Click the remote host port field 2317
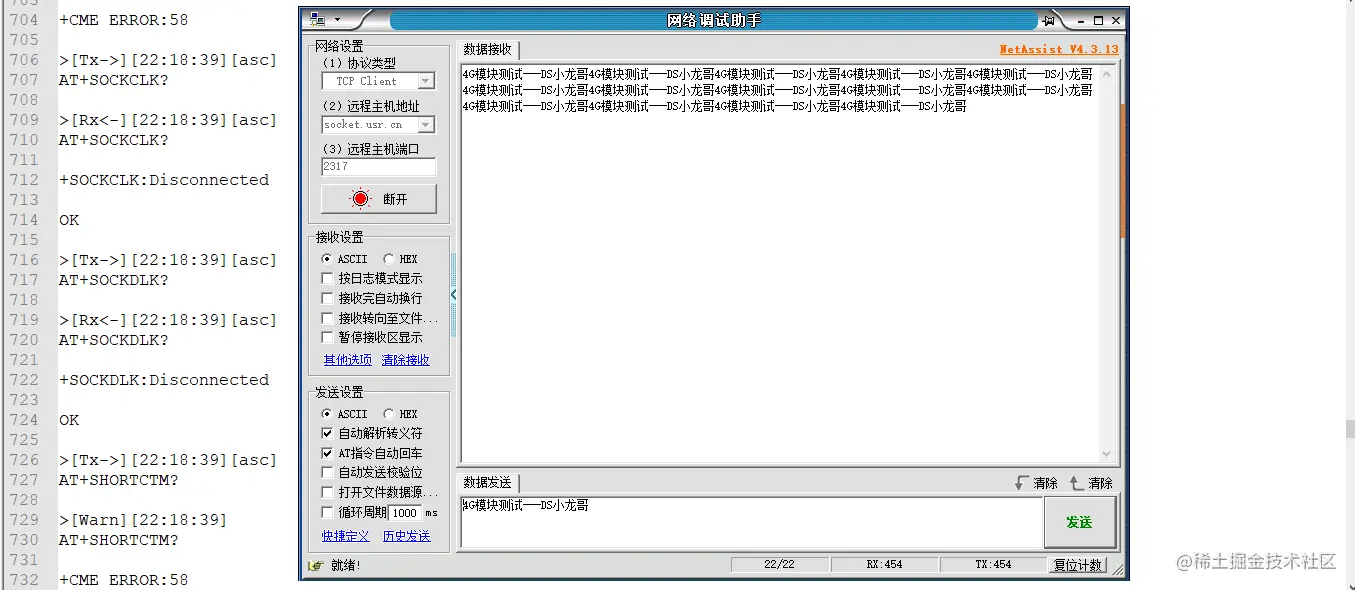This screenshot has width=1355, height=590. click(x=379, y=167)
